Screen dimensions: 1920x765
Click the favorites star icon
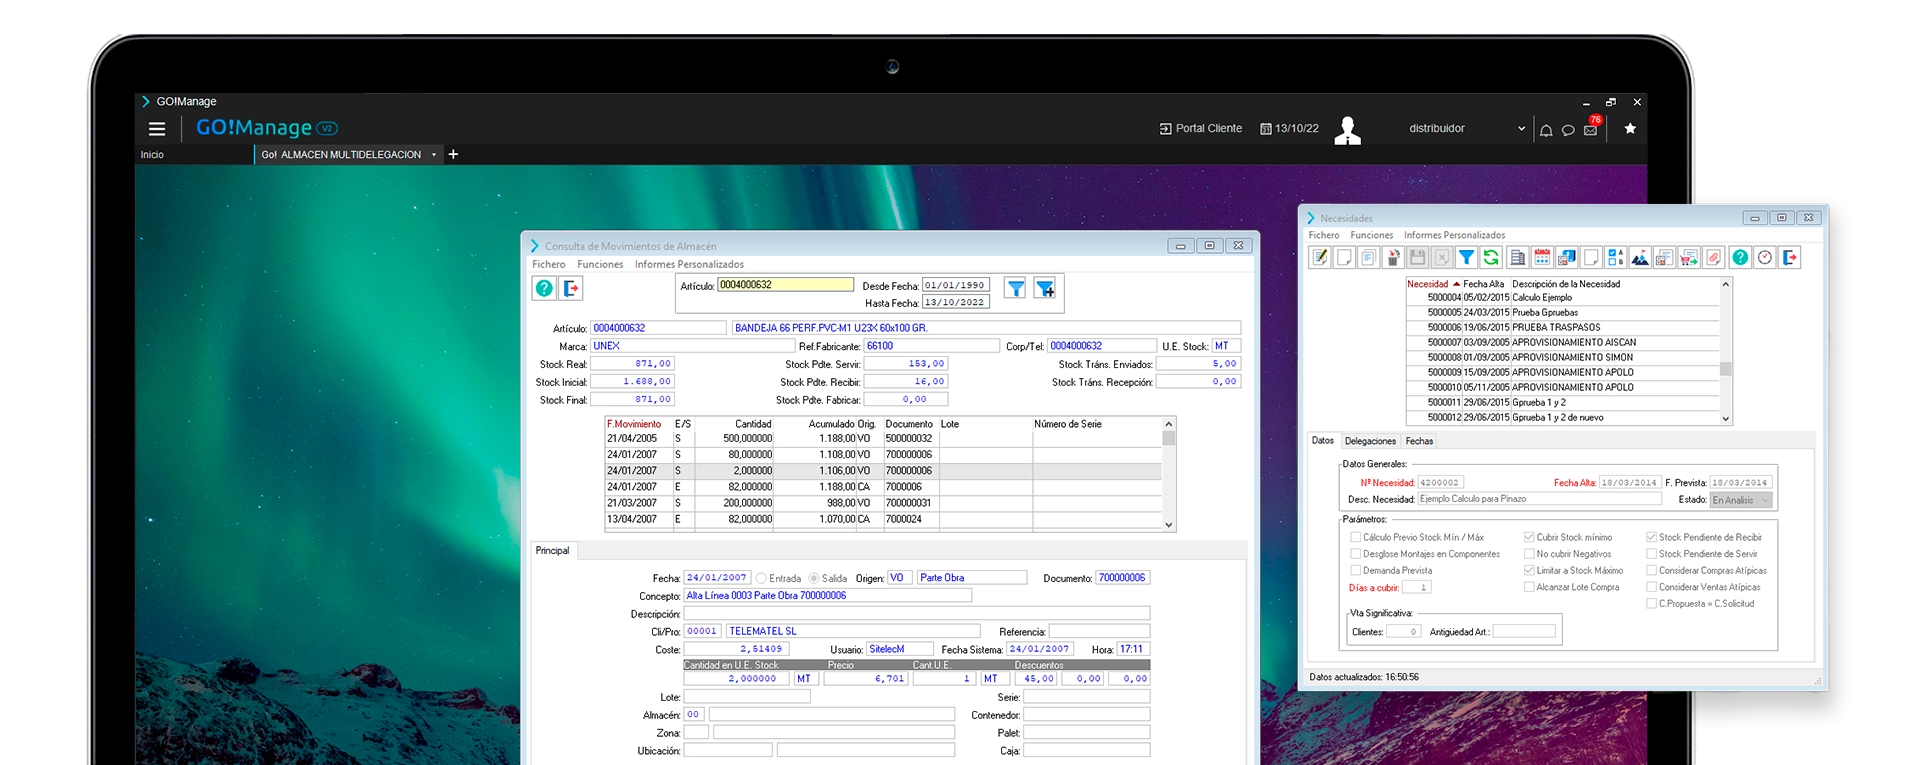tap(1630, 129)
